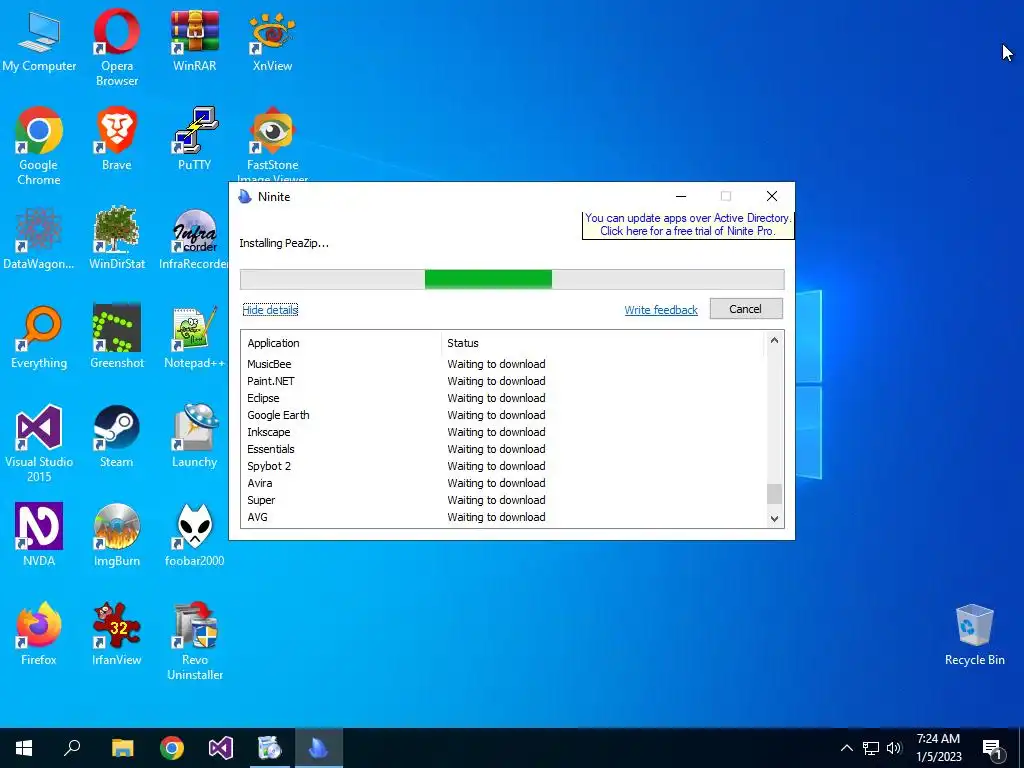
Task: Select the AVG row
Action: pos(504,517)
